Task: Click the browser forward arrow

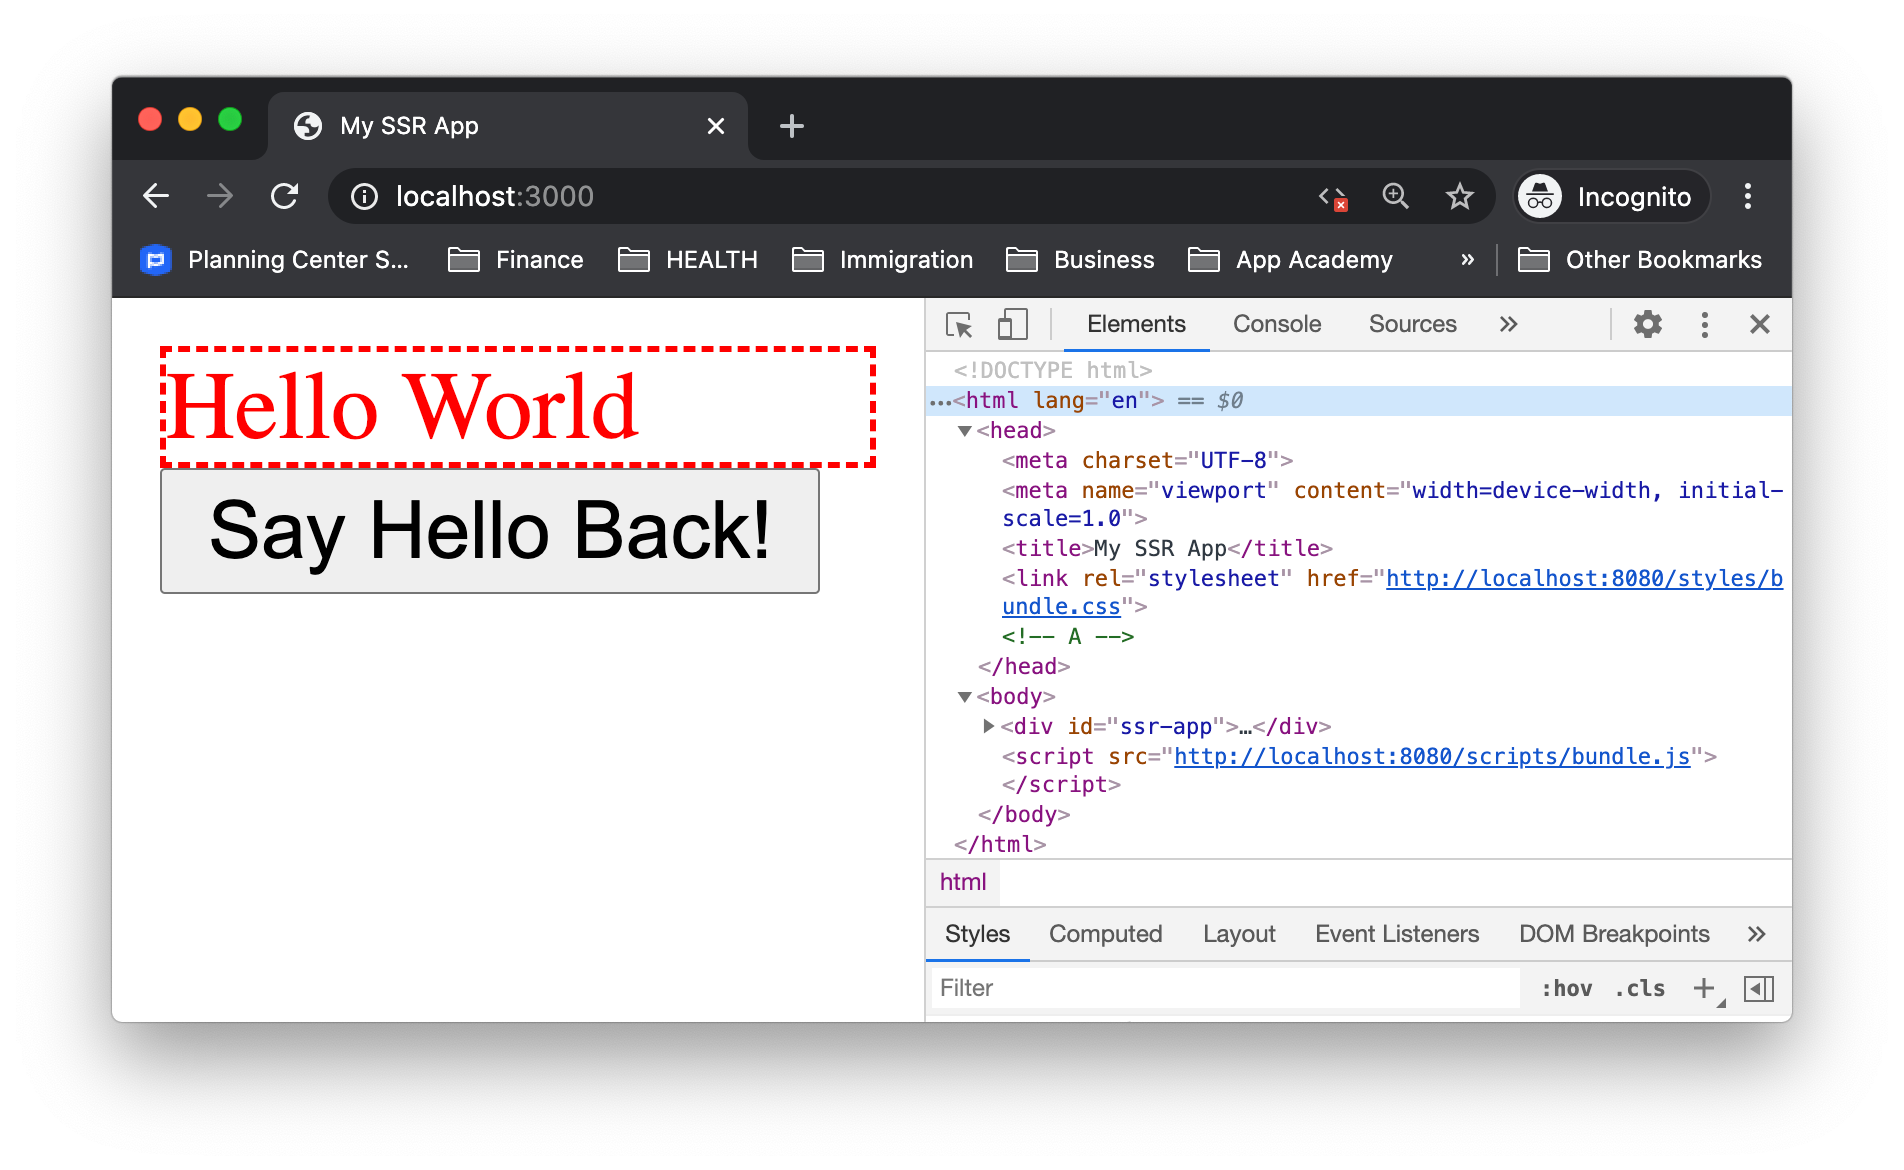Action: [220, 196]
